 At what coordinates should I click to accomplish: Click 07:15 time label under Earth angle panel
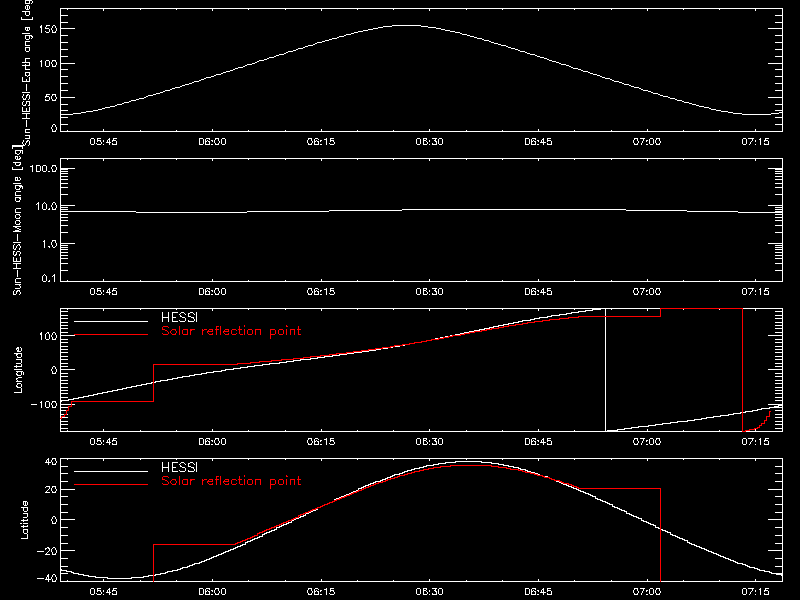pos(756,142)
